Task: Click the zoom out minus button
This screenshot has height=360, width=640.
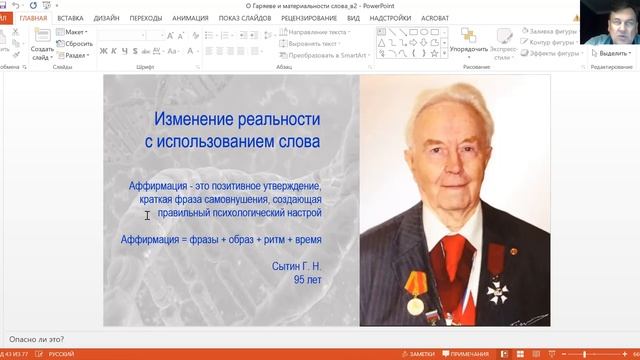Action: 564,354
